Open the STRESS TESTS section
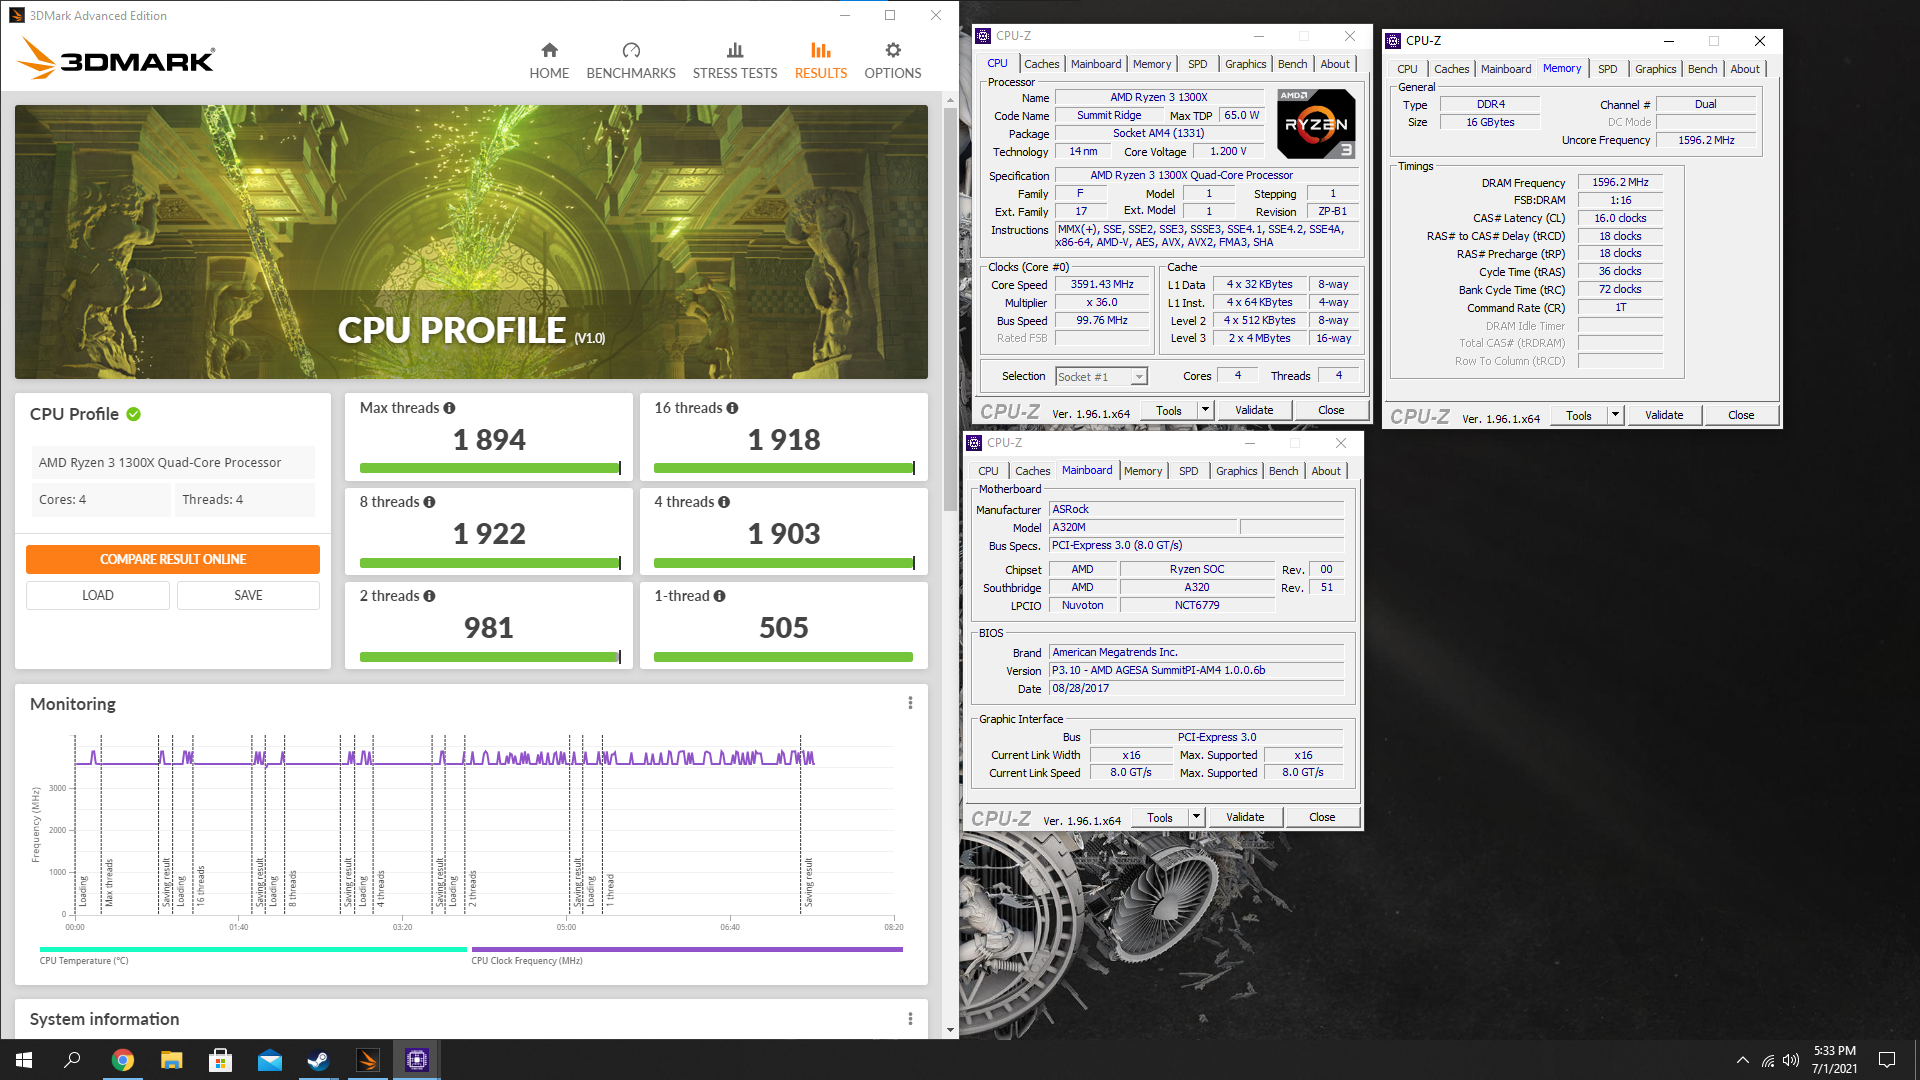The height and width of the screenshot is (1080, 1920). pyautogui.click(x=735, y=60)
